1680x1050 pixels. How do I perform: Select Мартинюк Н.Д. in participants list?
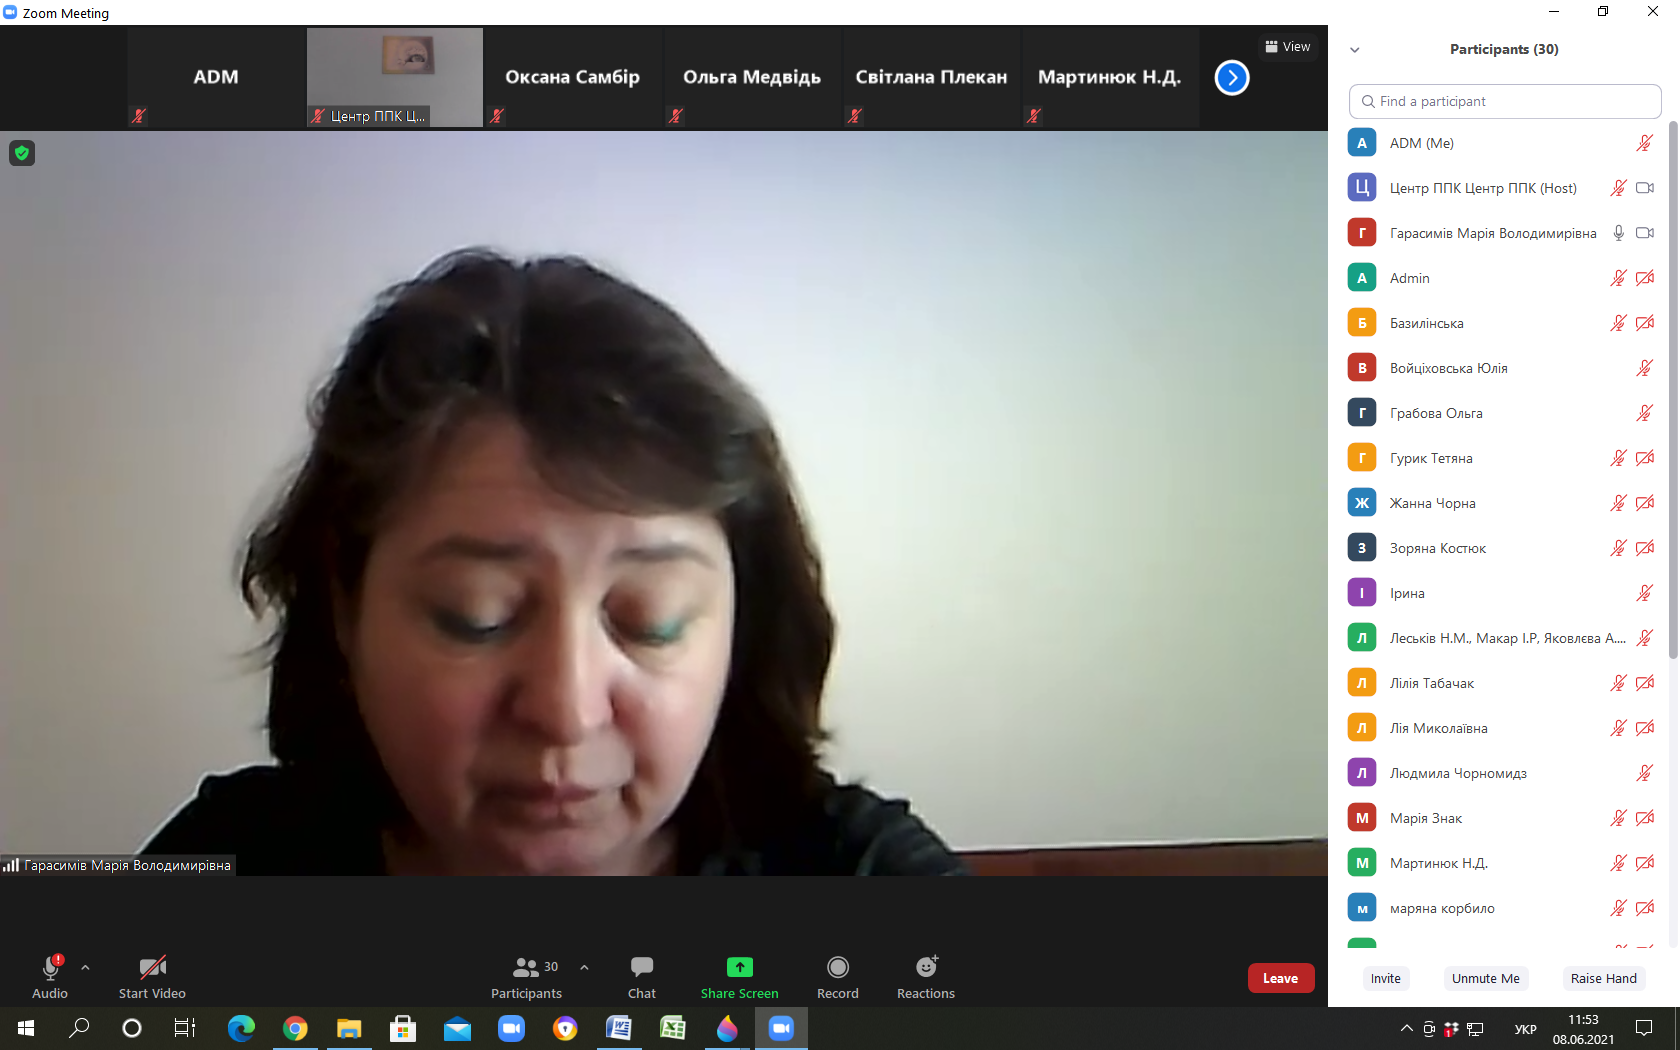coord(1502,863)
